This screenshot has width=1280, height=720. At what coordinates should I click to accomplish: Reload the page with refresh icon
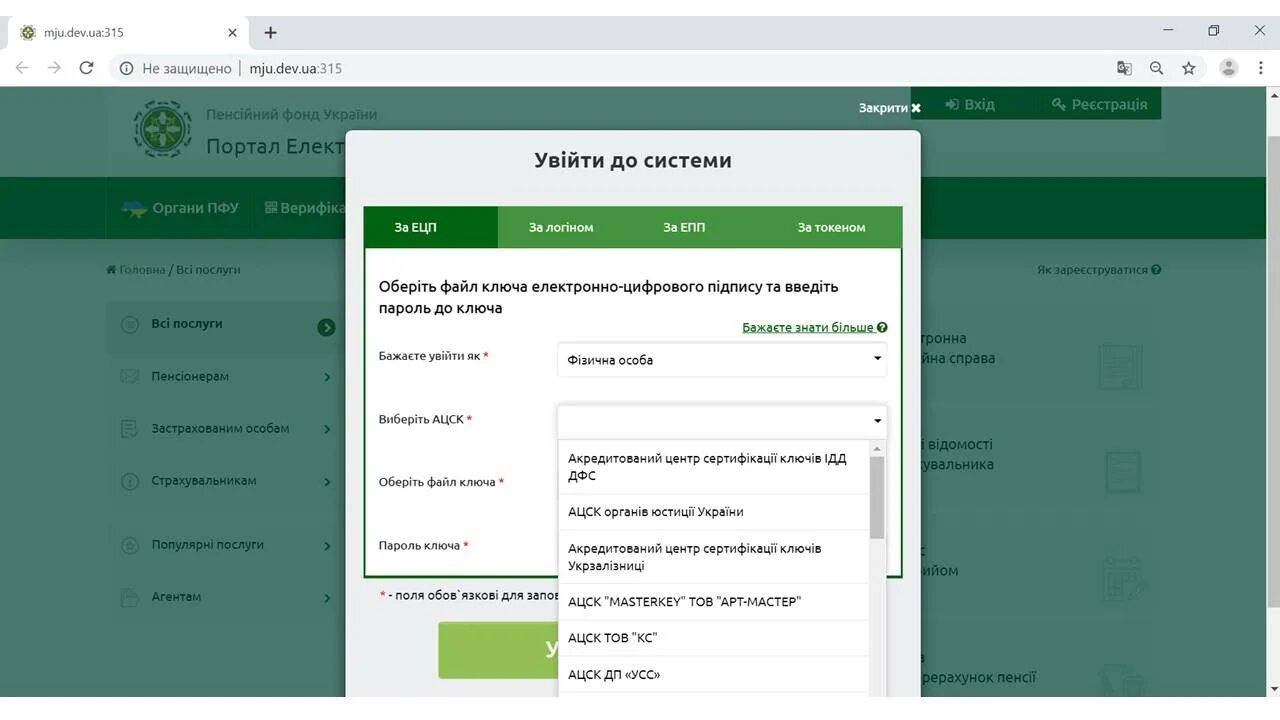[x=86, y=68]
